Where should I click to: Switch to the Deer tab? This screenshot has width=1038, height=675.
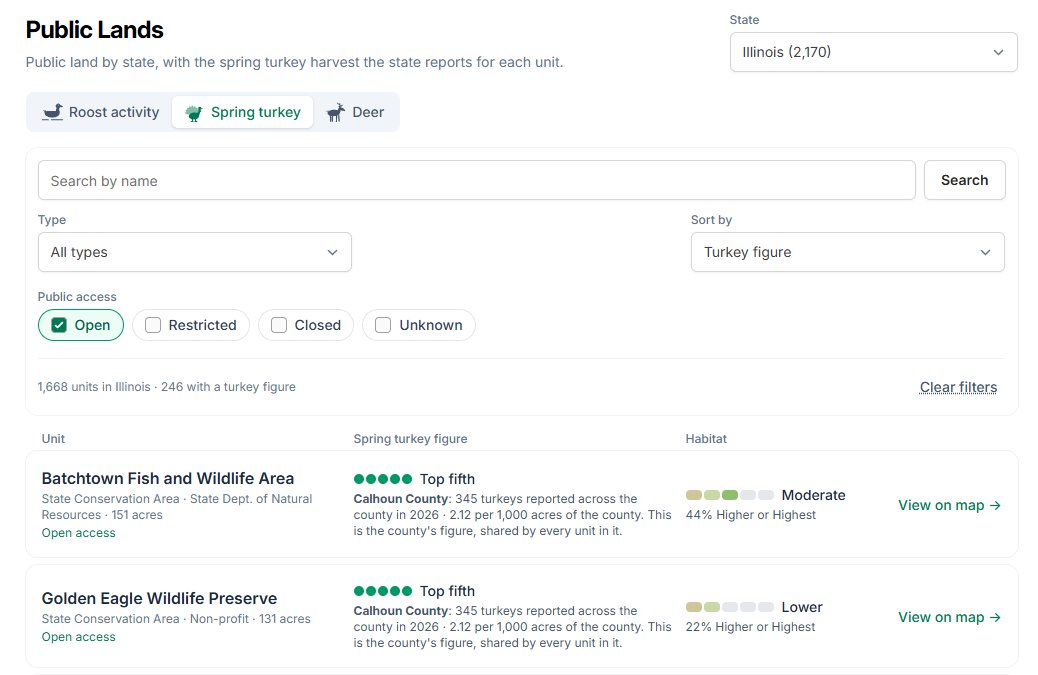coord(355,112)
